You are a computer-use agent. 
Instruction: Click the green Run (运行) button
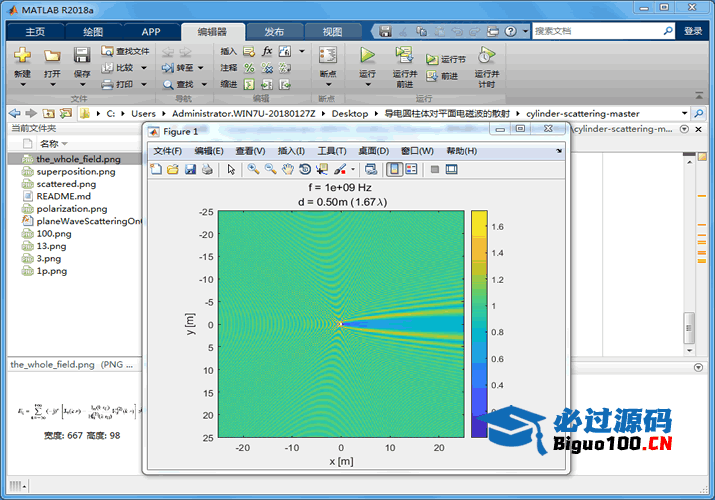367,58
